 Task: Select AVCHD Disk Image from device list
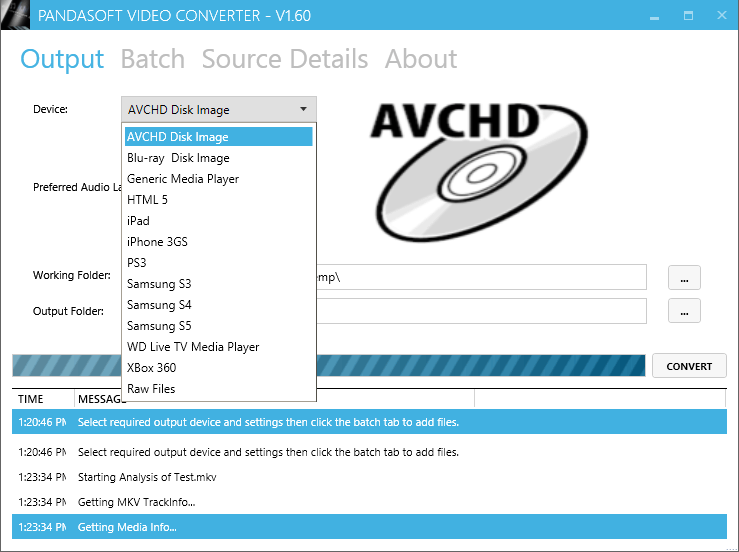219,137
